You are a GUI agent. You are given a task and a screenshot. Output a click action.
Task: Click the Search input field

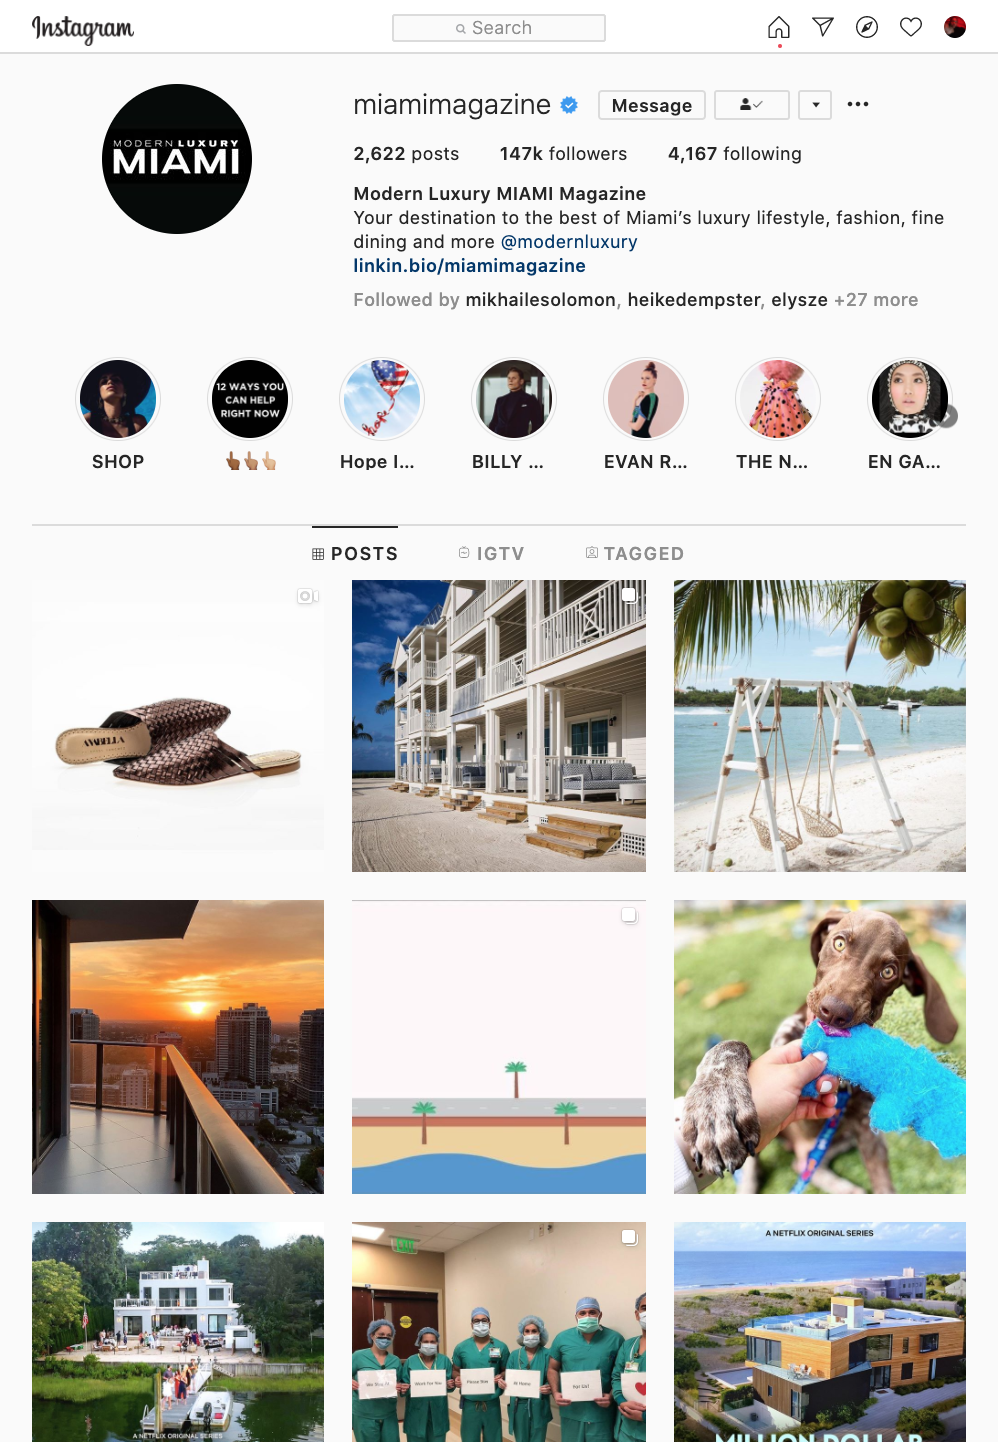(499, 28)
